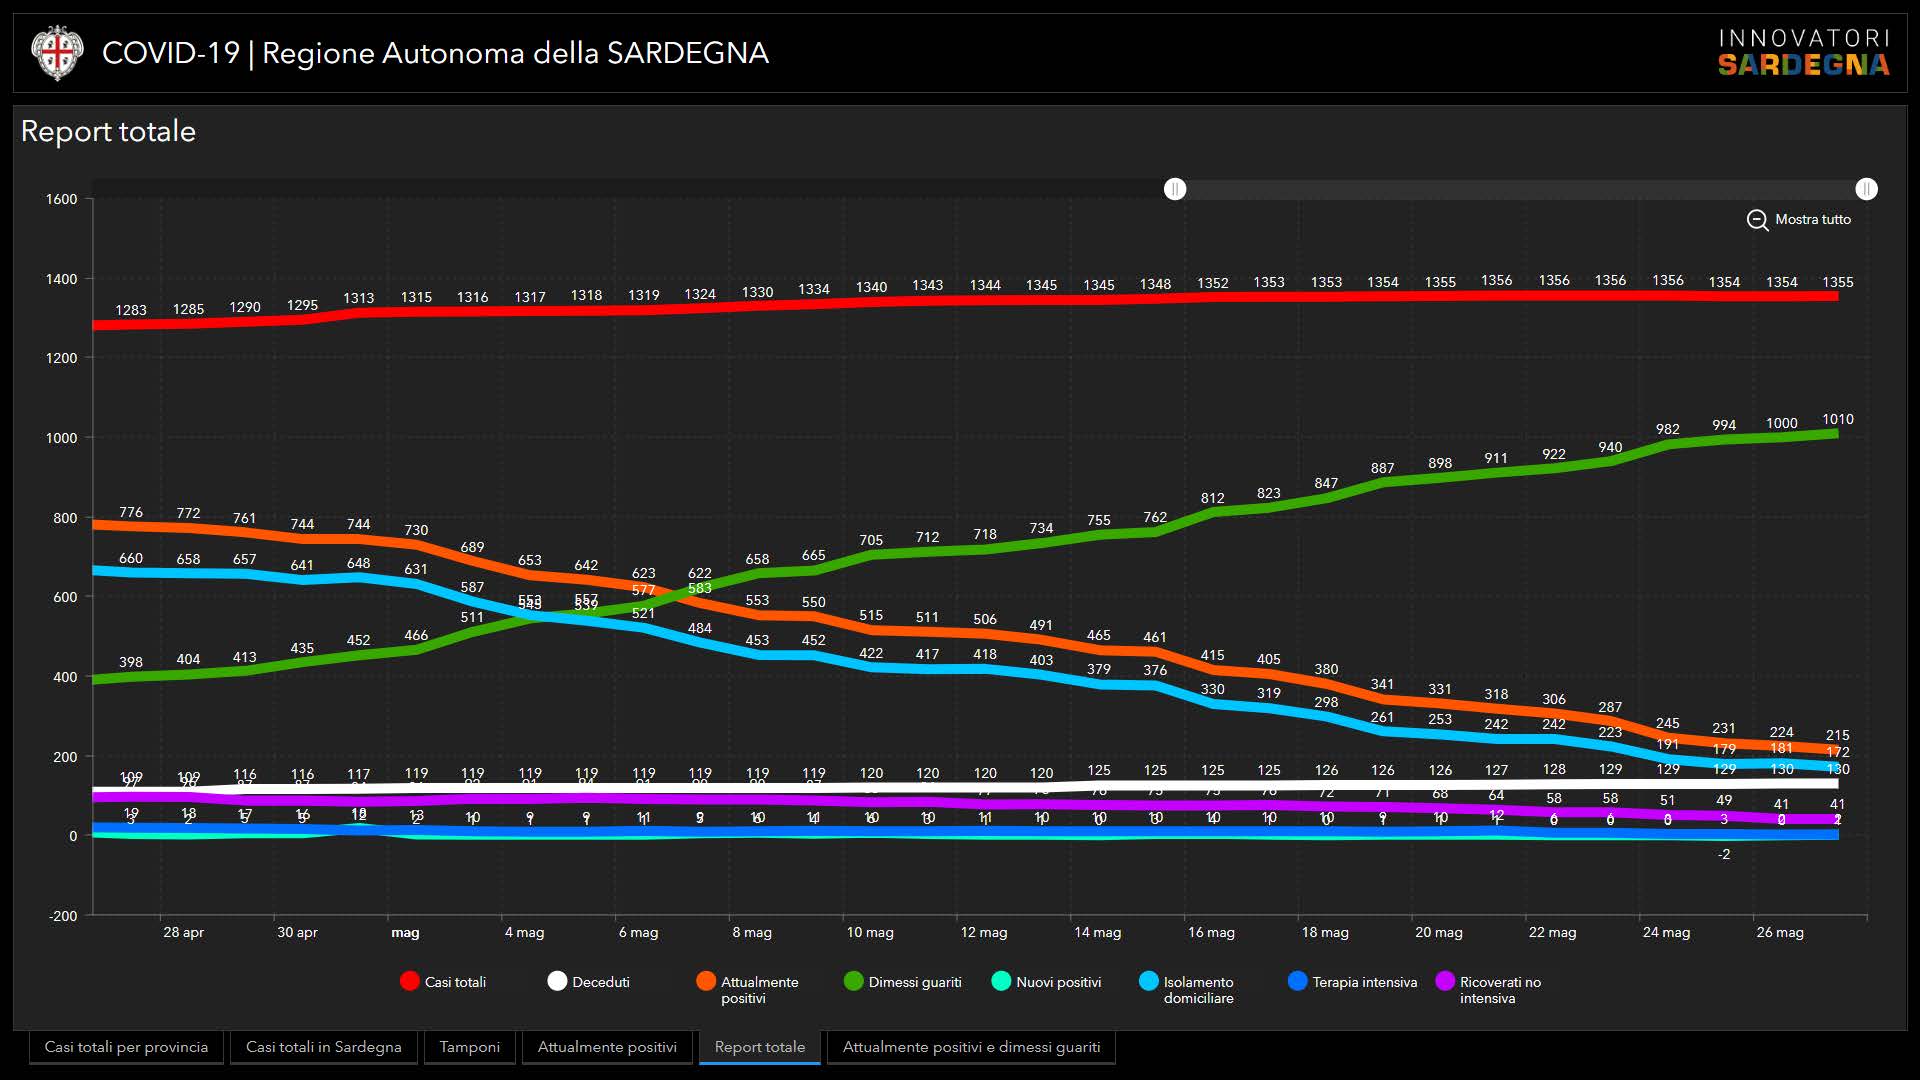Click the Sardegna coat of arms logo
This screenshot has height=1080, width=1920.
(56, 53)
